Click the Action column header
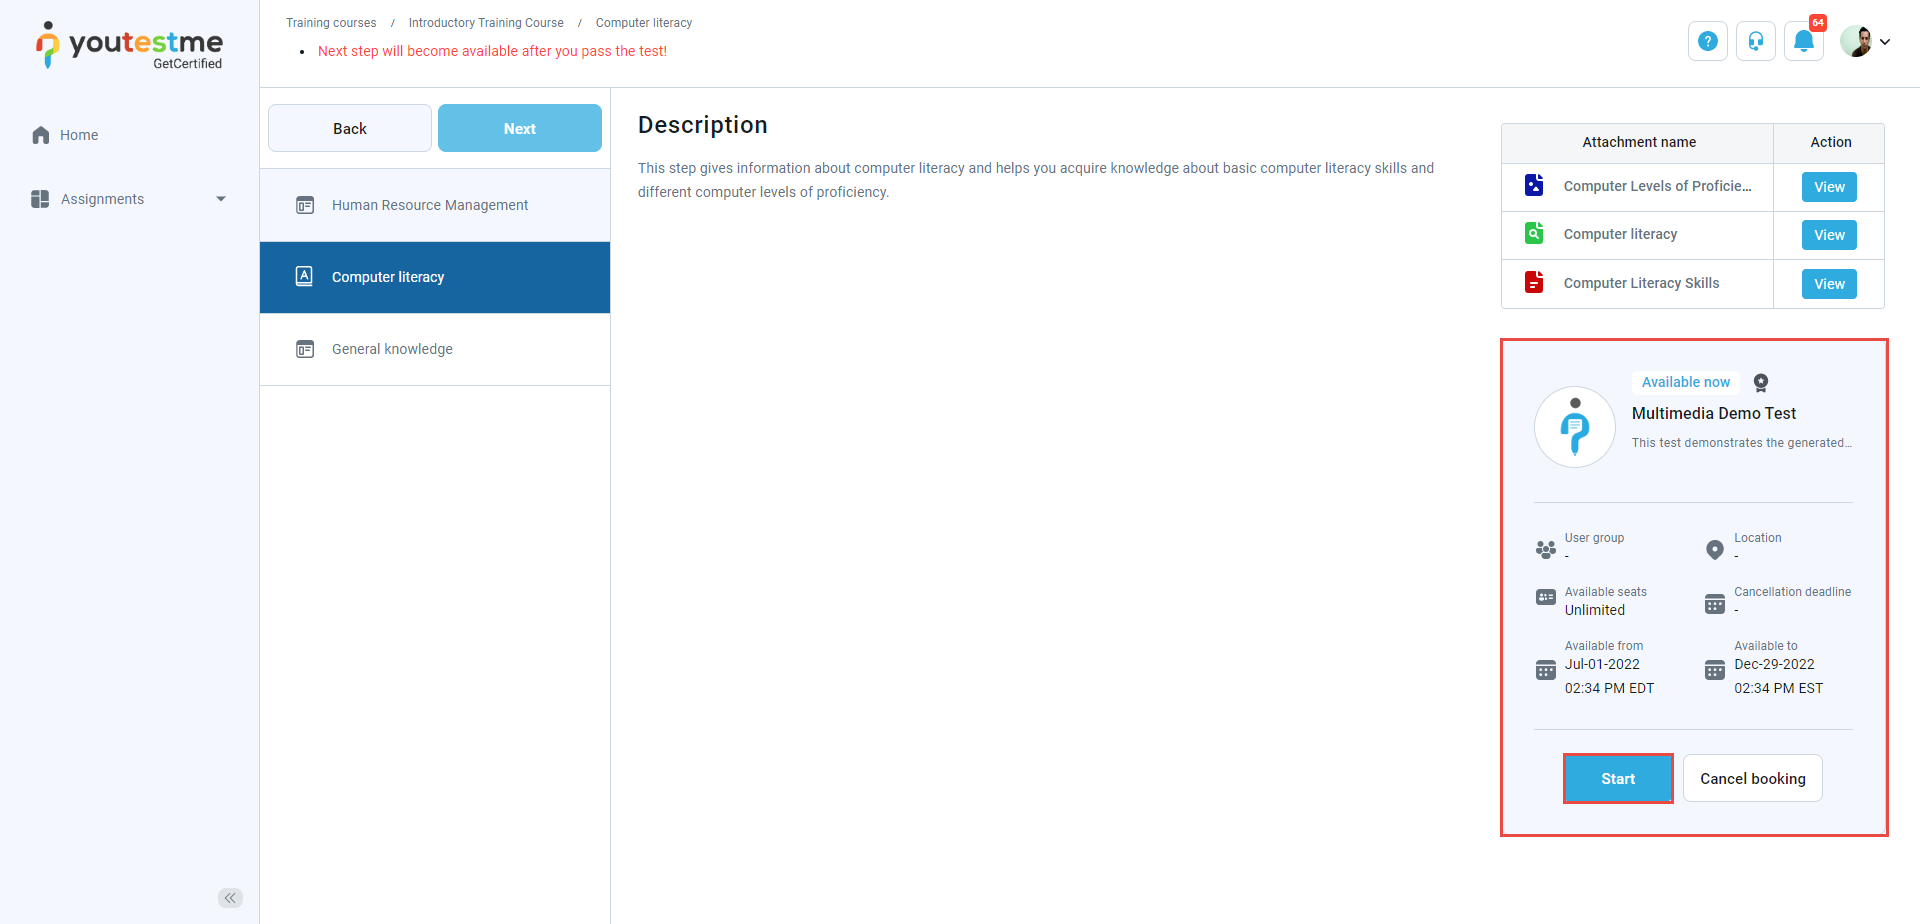 [1830, 142]
